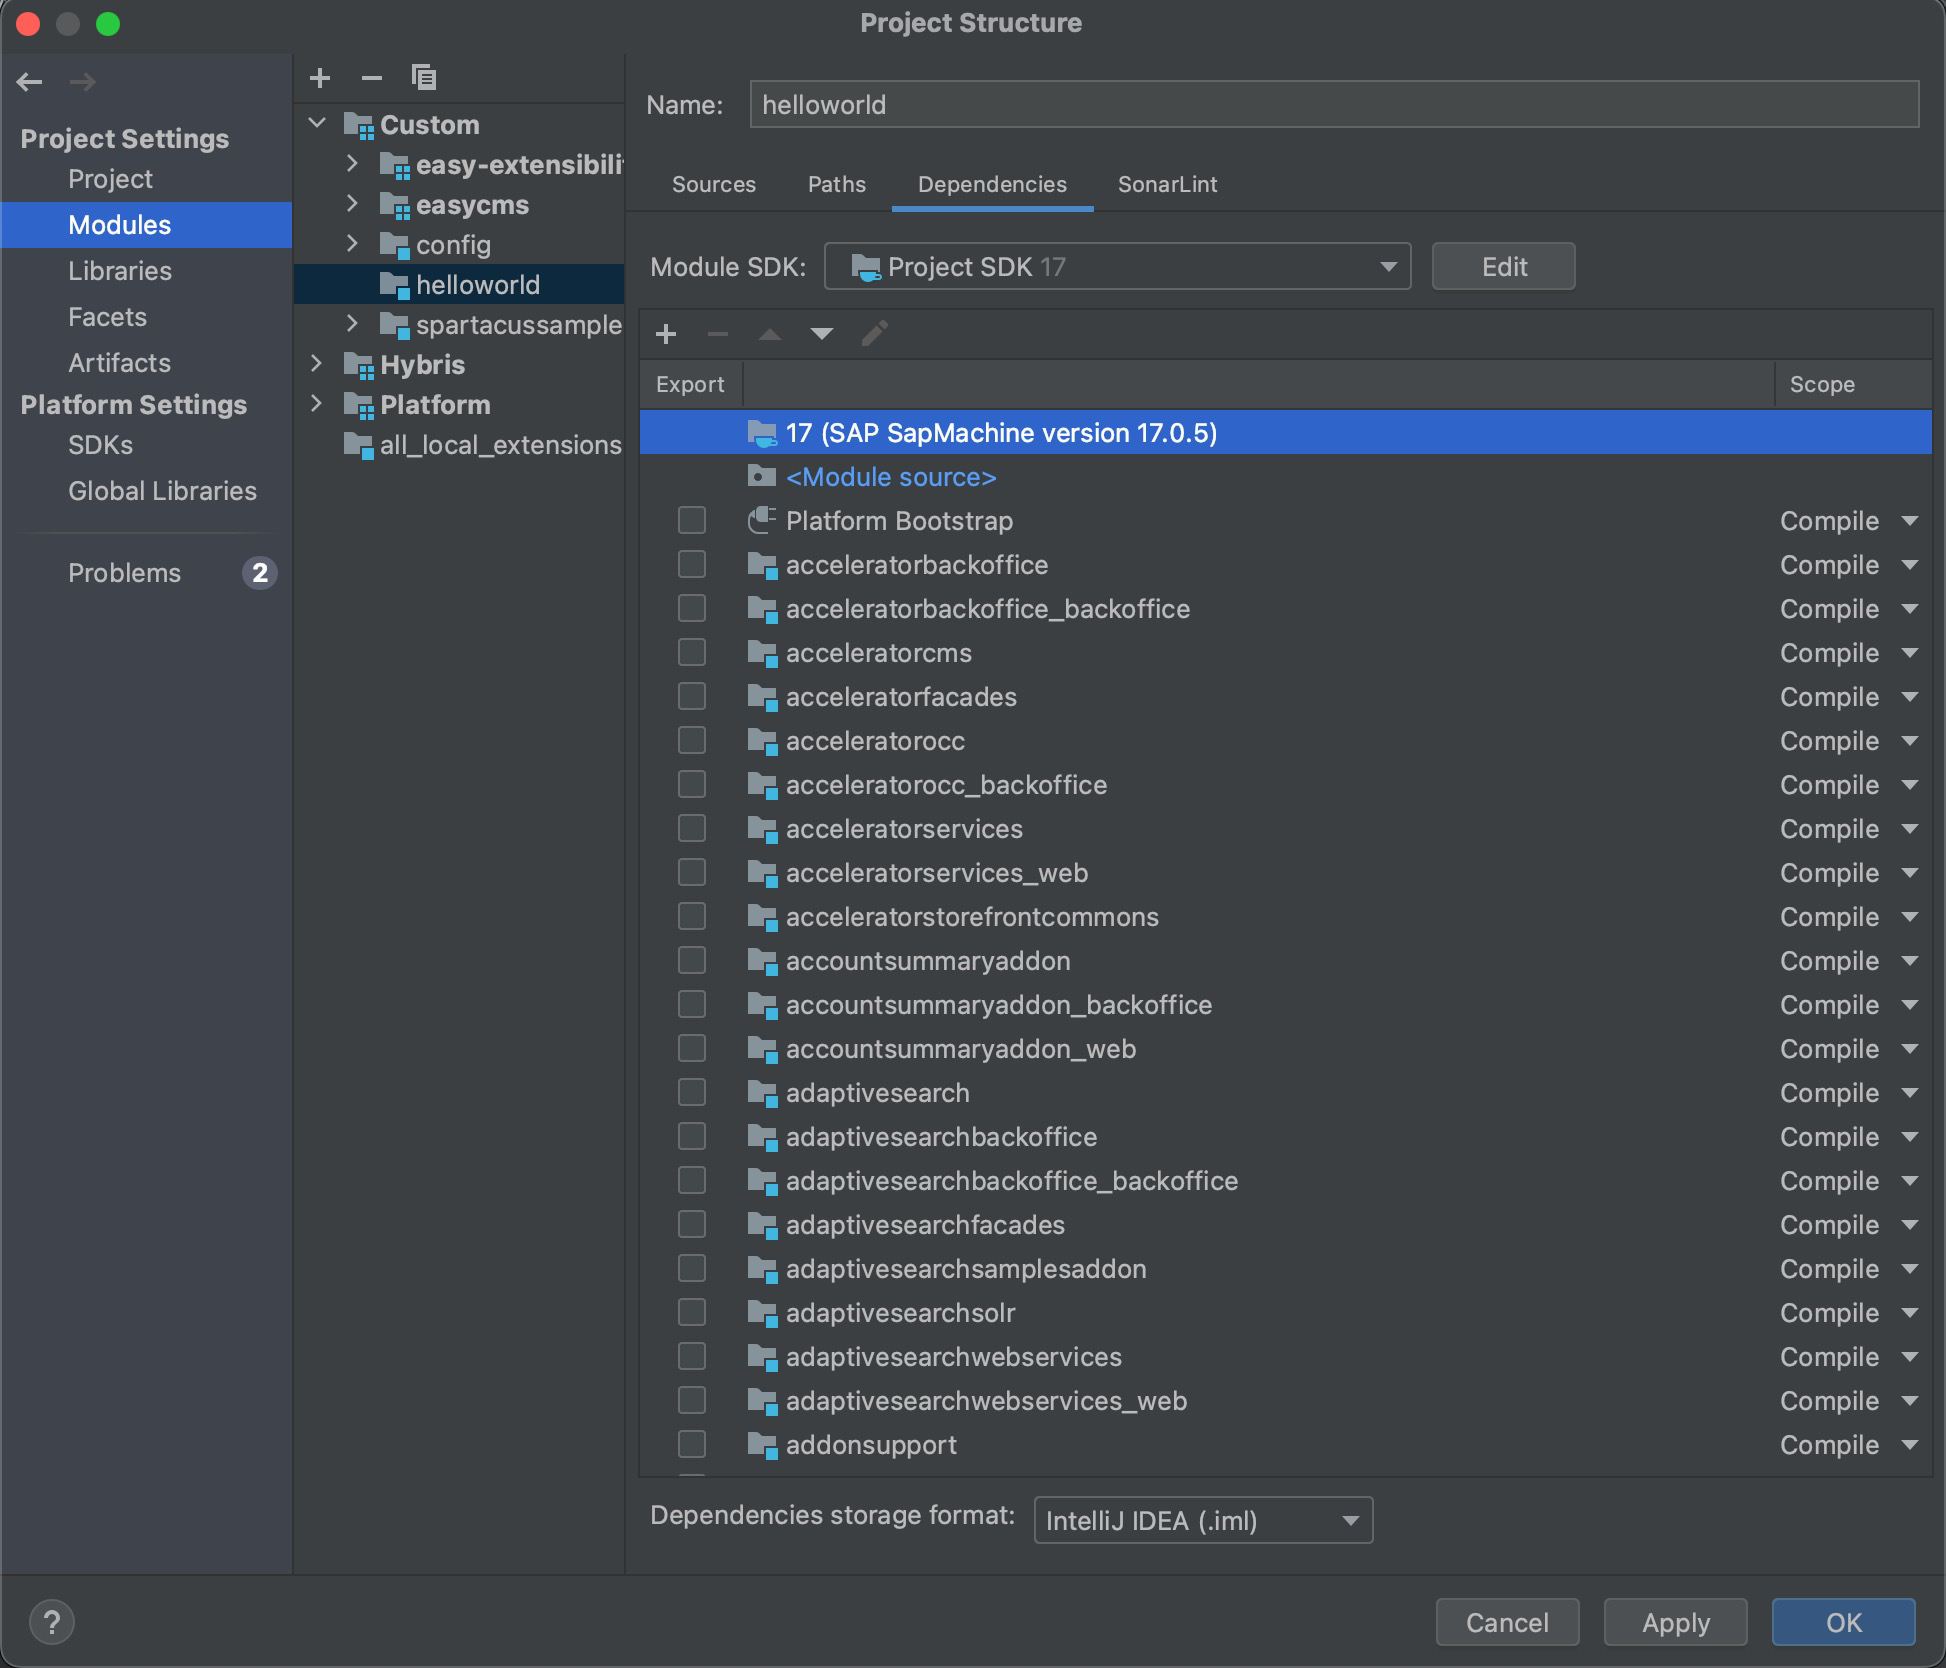Viewport: 1946px width, 1668px height.
Task: Toggle export checkbox for Platform Bootstrap
Action: coord(692,521)
